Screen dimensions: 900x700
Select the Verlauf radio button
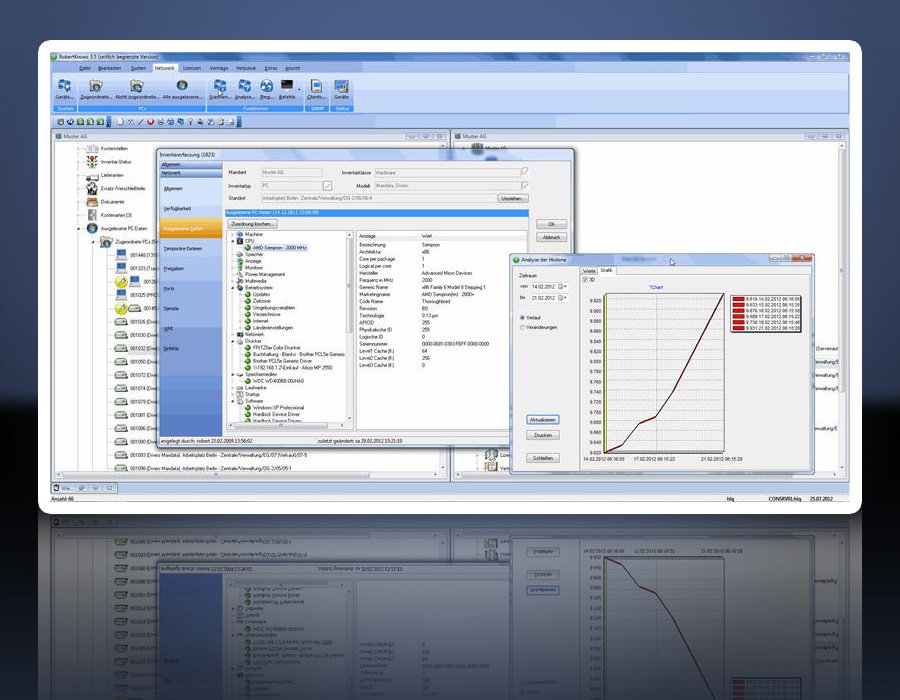coord(522,317)
